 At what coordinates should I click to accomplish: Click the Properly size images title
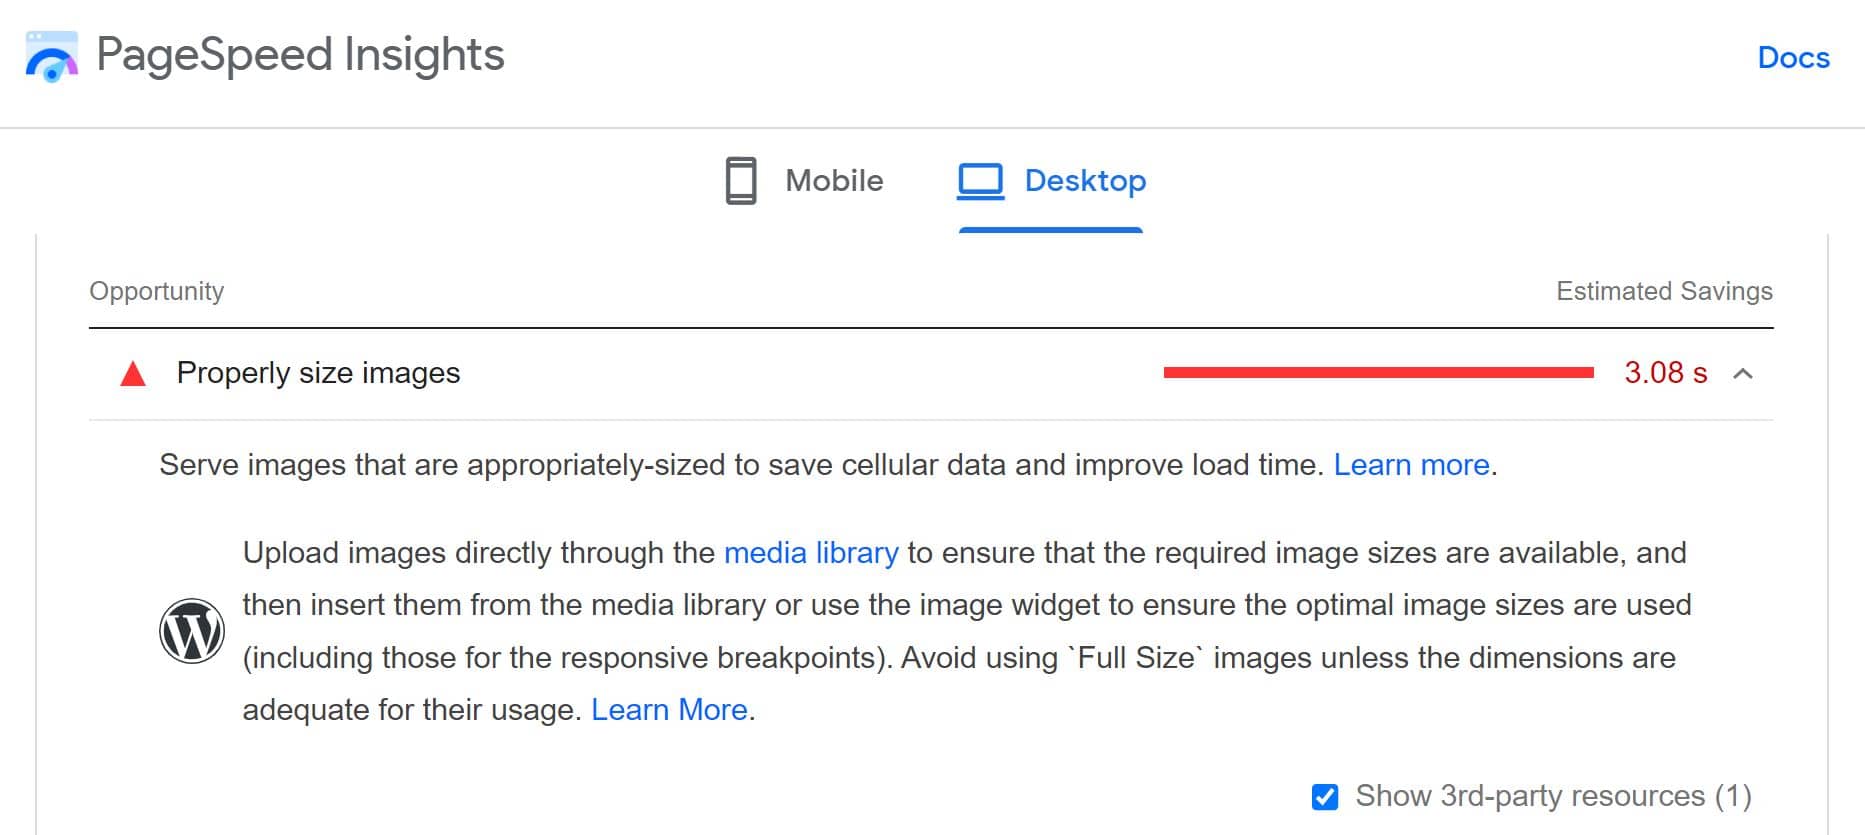click(x=318, y=373)
